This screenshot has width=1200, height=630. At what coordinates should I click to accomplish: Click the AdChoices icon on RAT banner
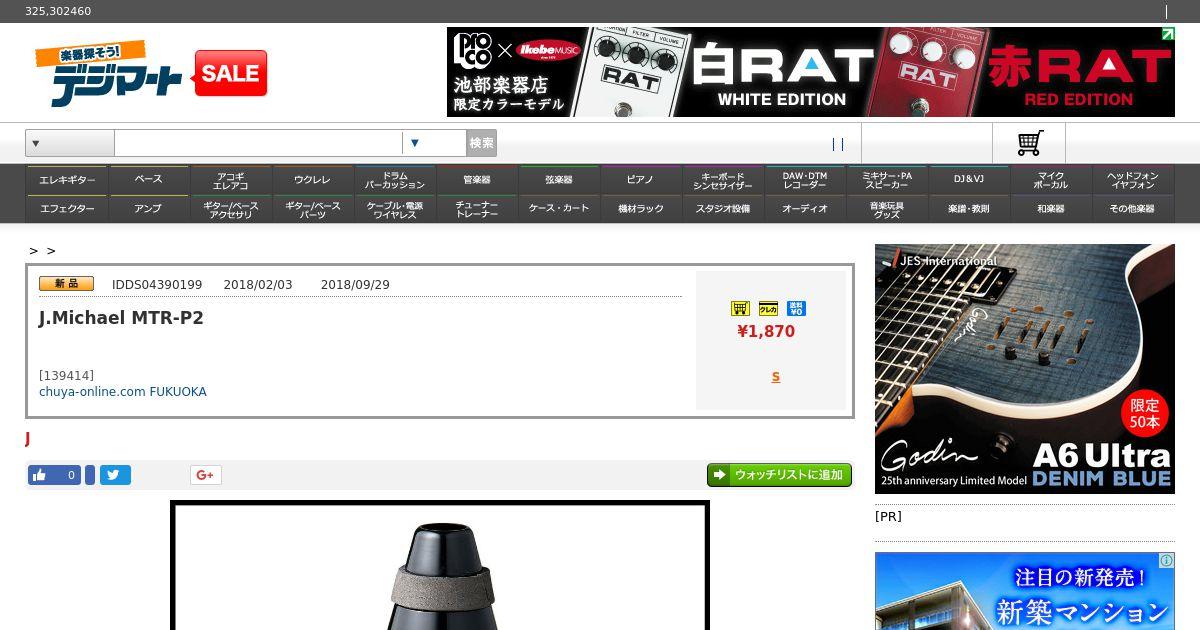[x=1167, y=34]
